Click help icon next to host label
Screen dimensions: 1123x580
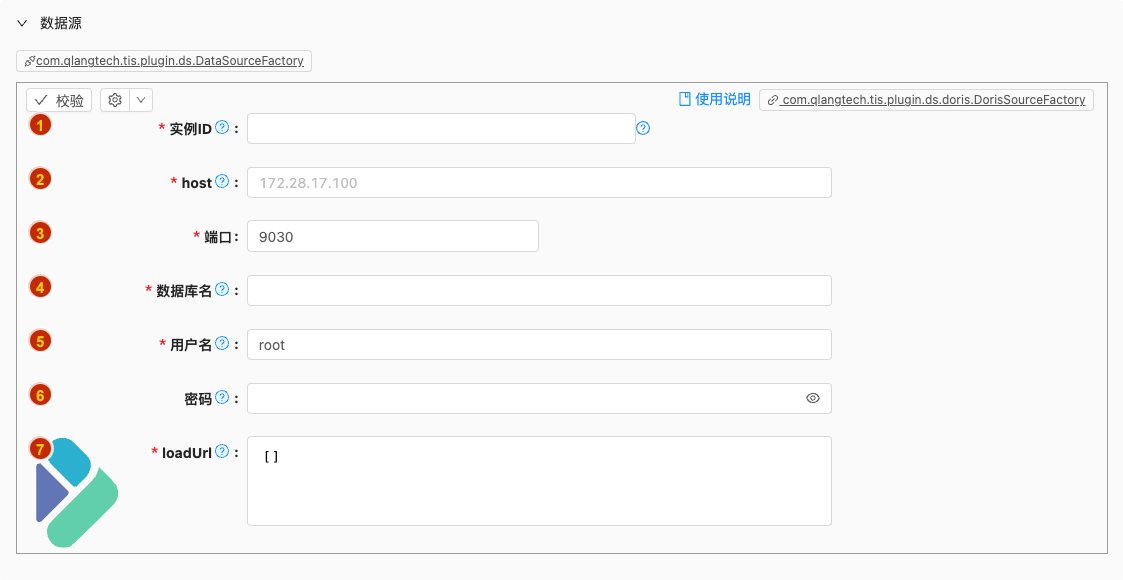[x=222, y=182]
